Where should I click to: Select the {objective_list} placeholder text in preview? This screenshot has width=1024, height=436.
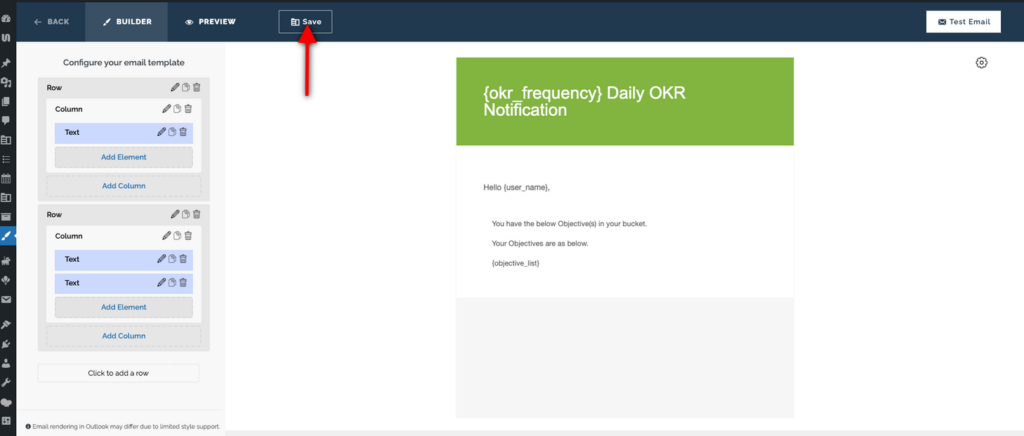516,262
